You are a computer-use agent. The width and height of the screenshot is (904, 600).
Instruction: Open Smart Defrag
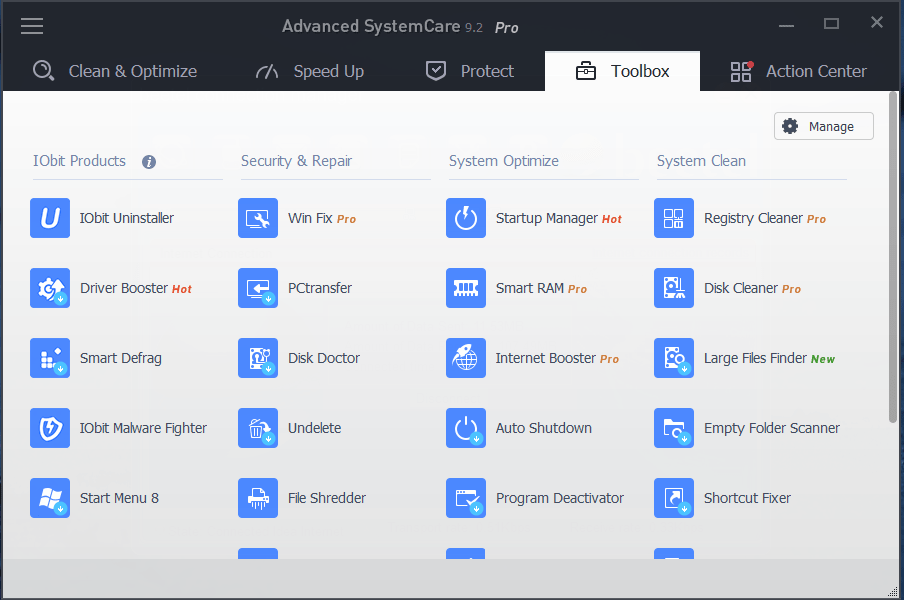(x=122, y=358)
